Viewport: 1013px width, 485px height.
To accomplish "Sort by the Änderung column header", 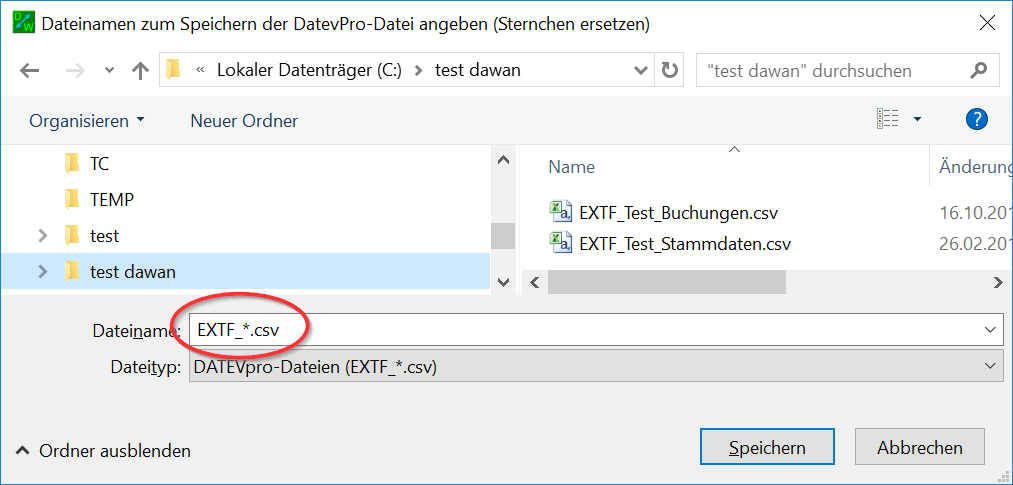I will click(x=976, y=167).
